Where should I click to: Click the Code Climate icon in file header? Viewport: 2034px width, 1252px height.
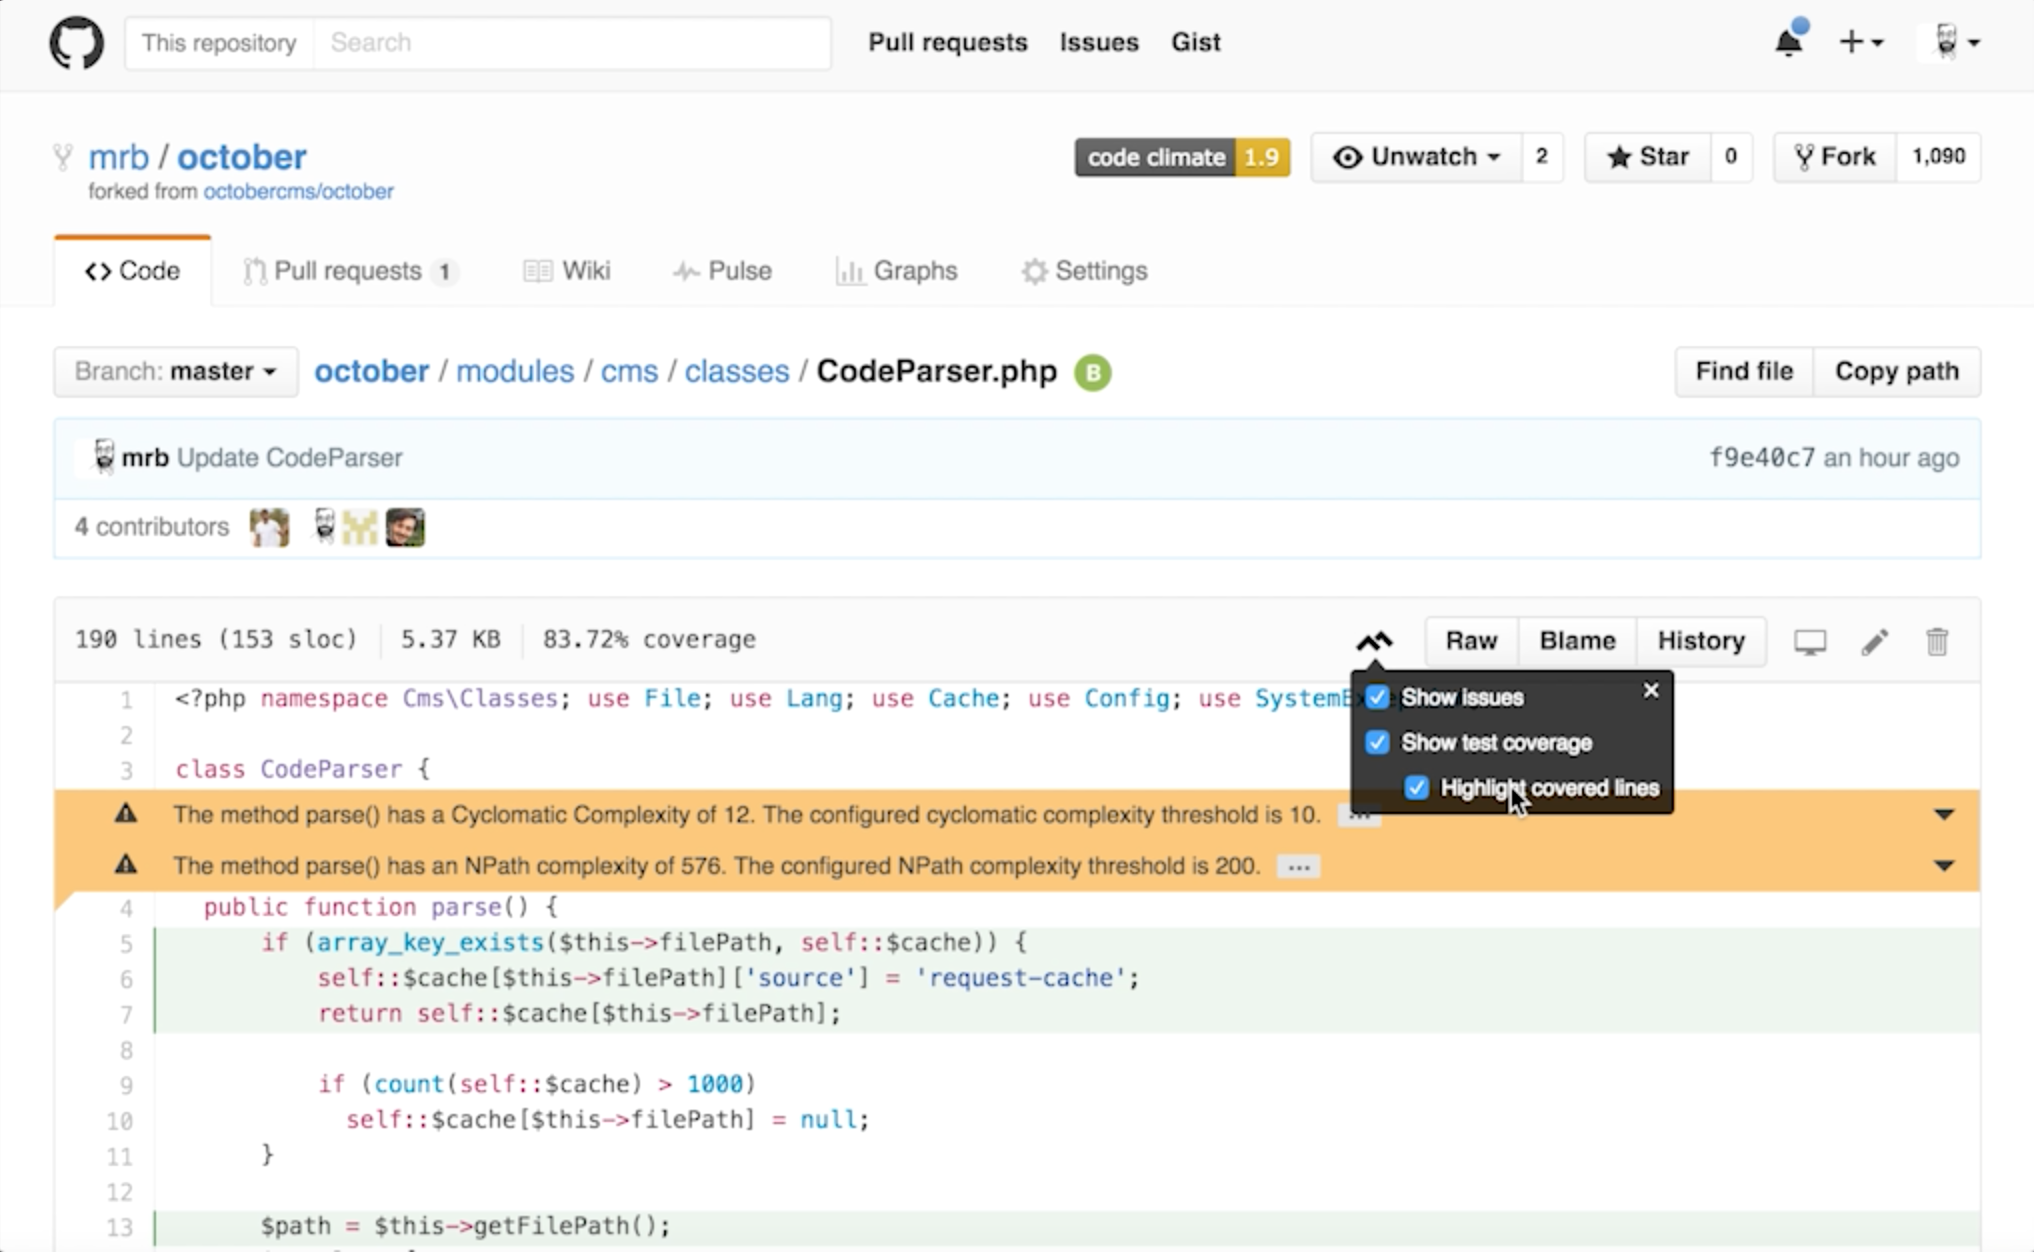tap(1374, 641)
